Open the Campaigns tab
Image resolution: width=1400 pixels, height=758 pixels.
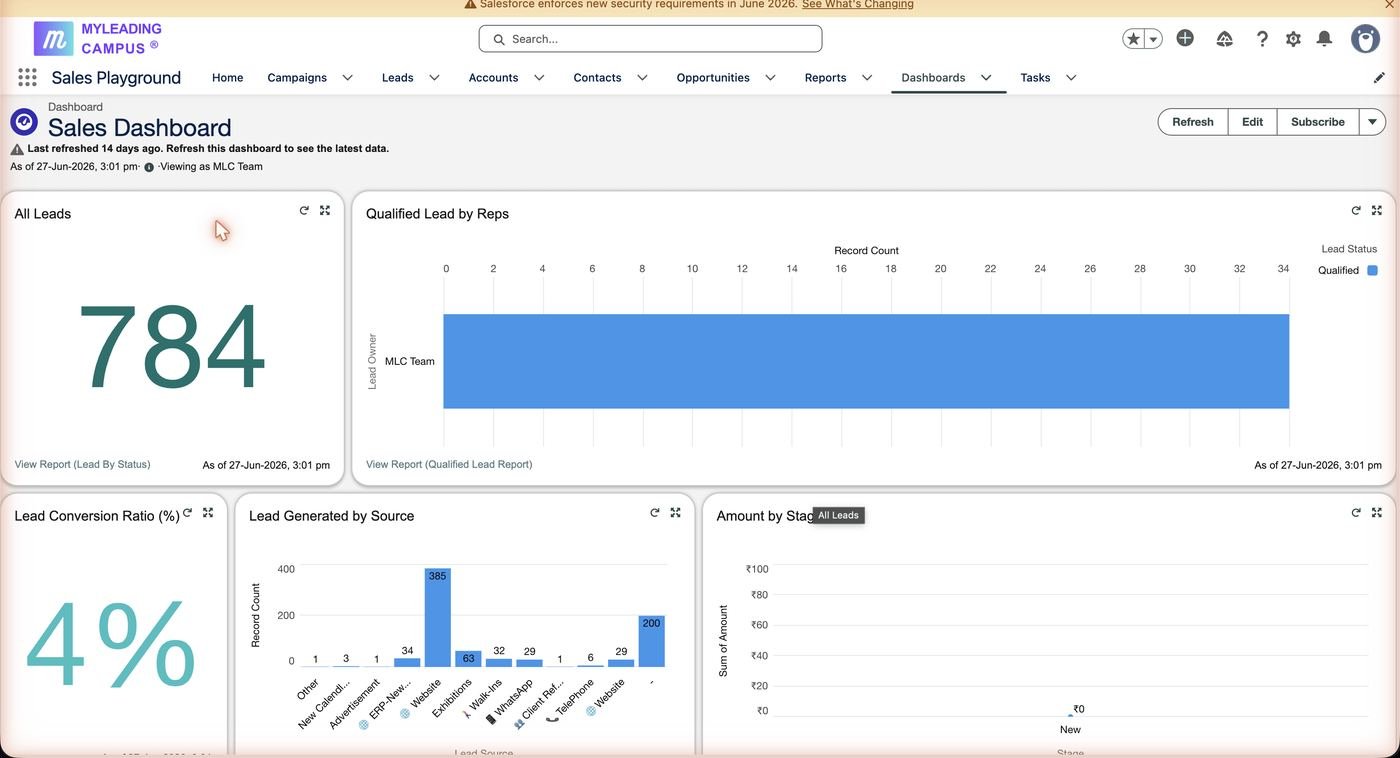pyautogui.click(x=297, y=77)
